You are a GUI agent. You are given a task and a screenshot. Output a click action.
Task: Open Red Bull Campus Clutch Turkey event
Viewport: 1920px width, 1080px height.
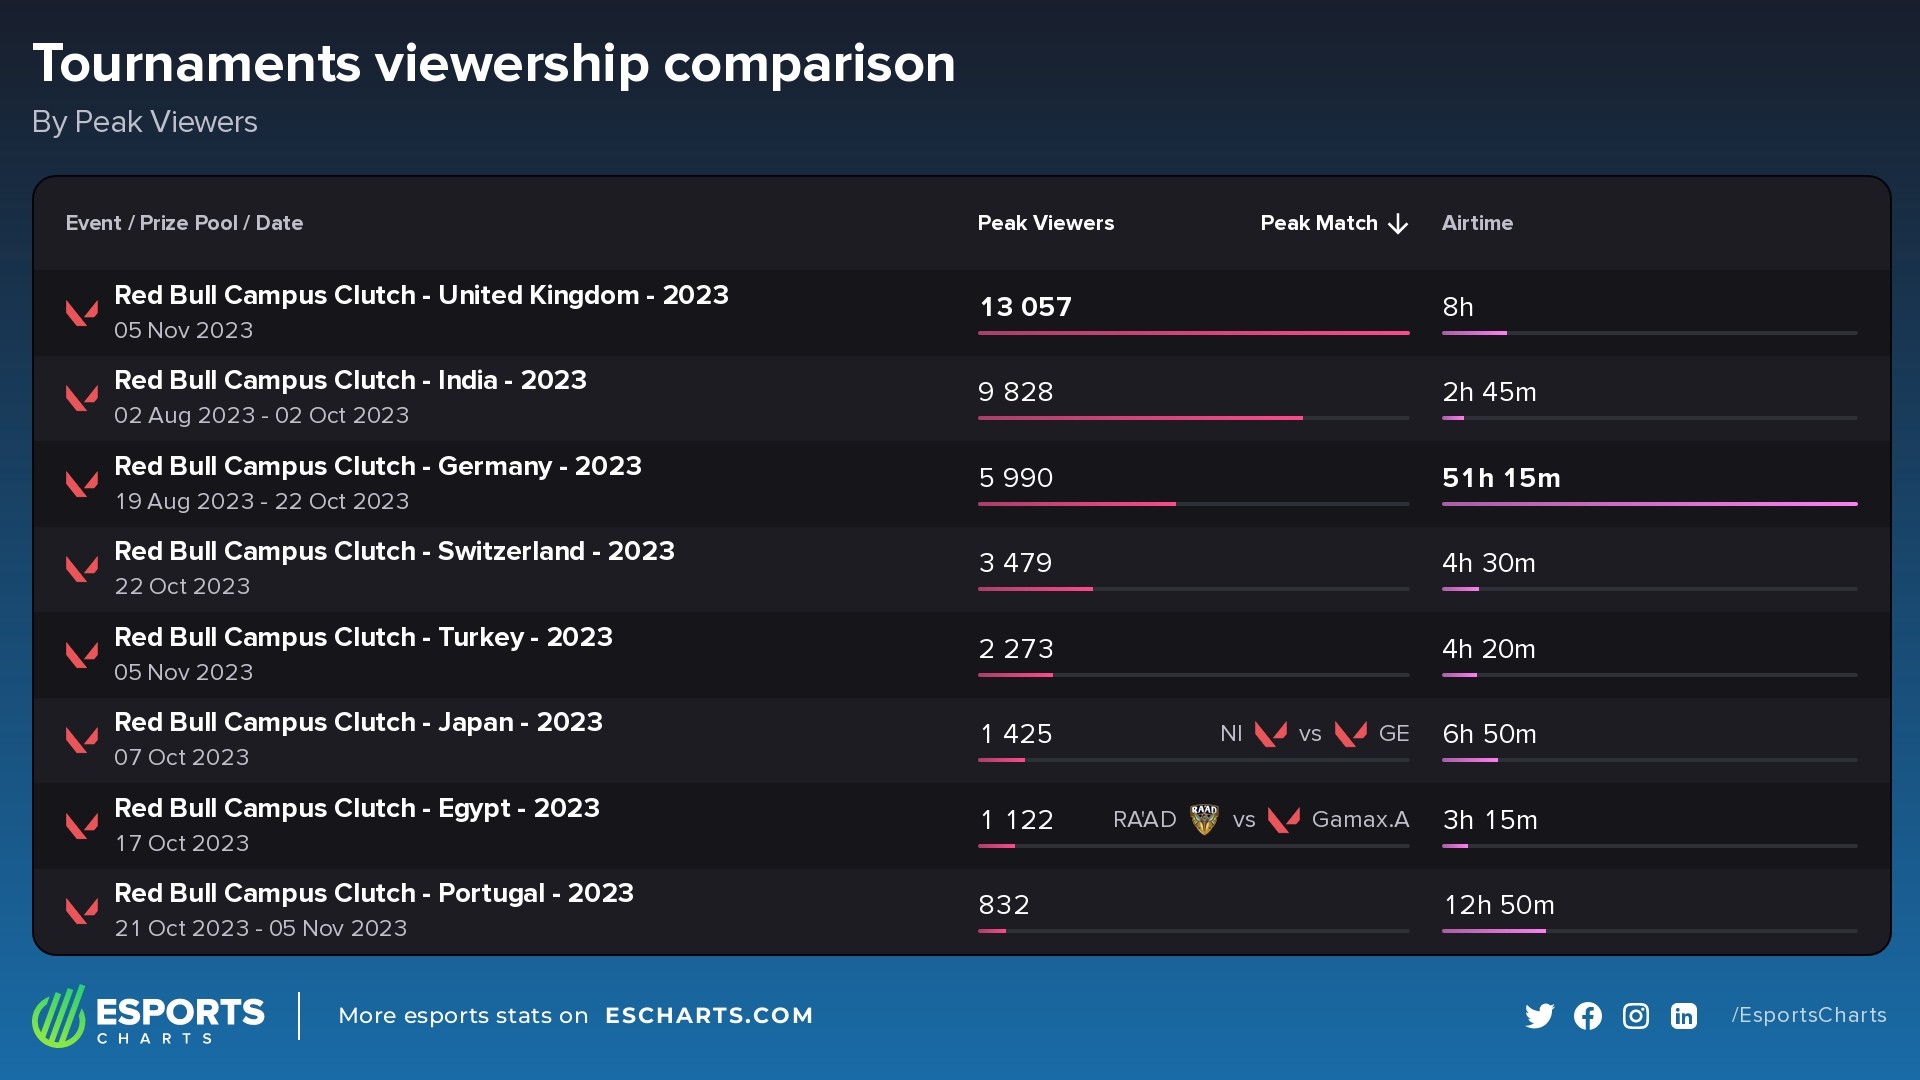pos(363,637)
